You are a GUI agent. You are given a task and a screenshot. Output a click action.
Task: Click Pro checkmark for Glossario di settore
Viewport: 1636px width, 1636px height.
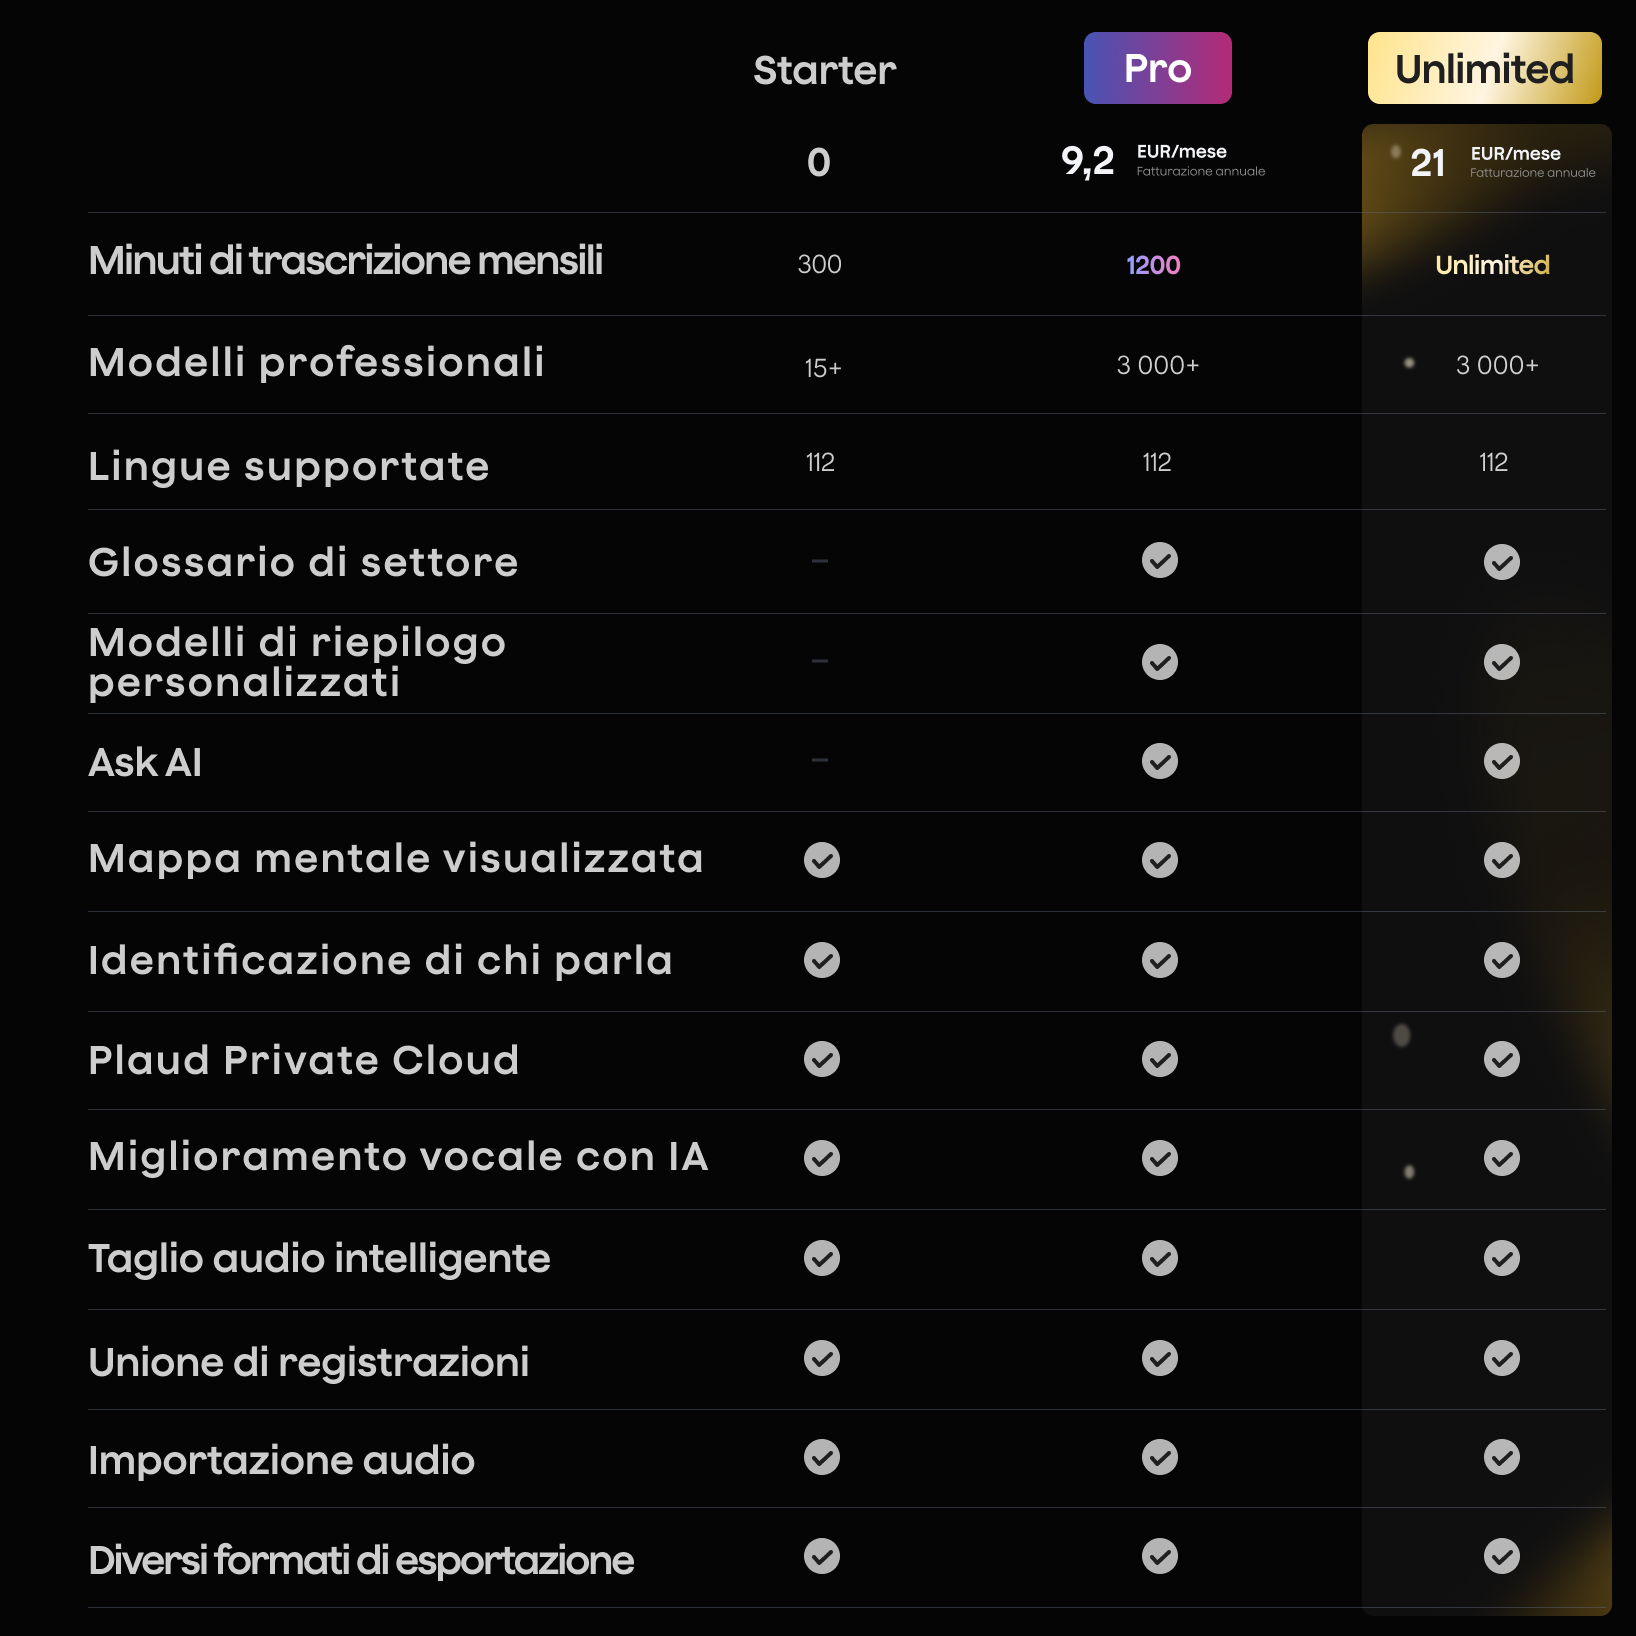click(x=1159, y=560)
